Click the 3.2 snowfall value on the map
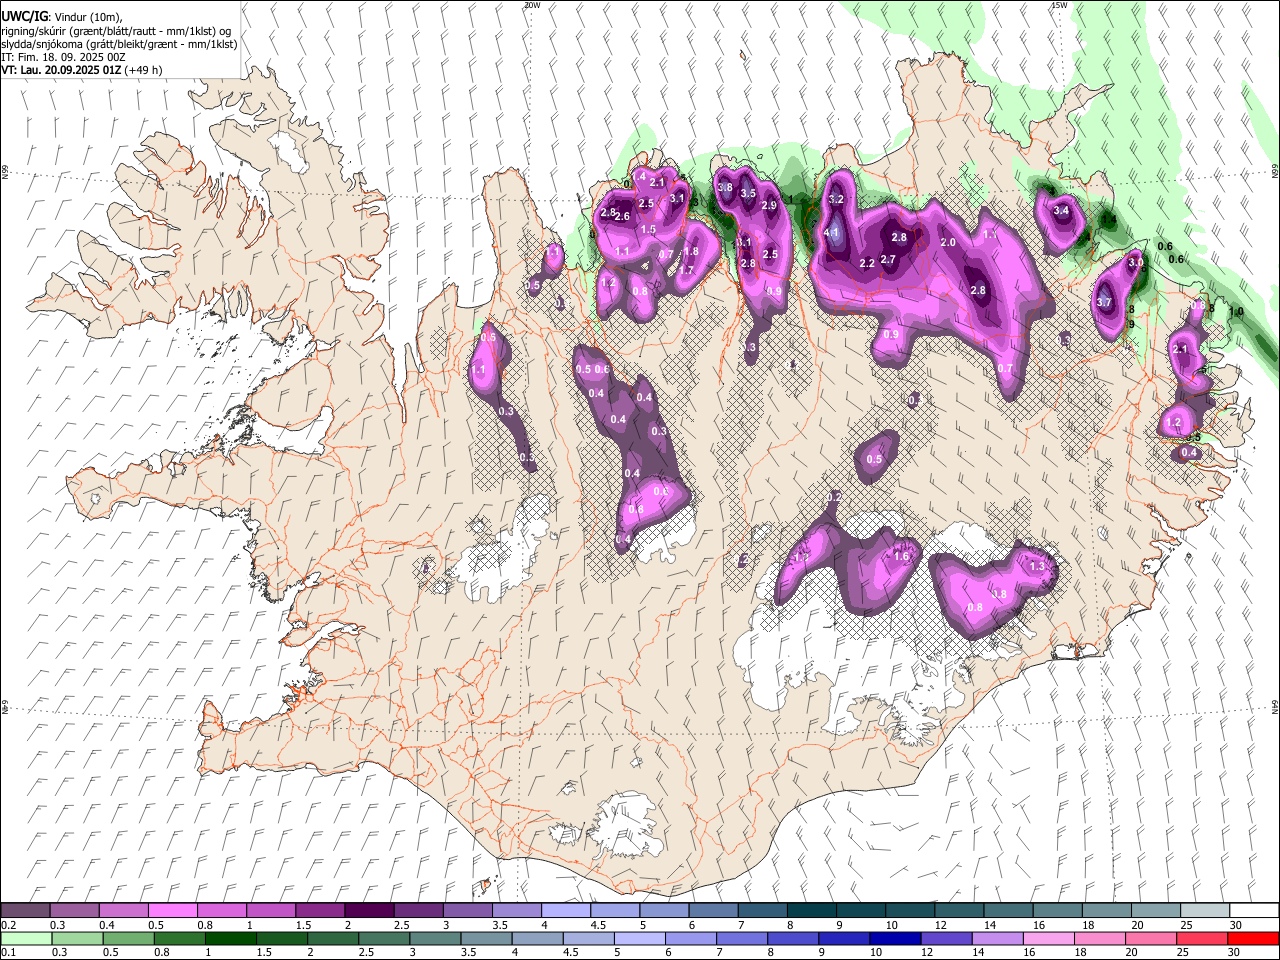 (x=837, y=200)
